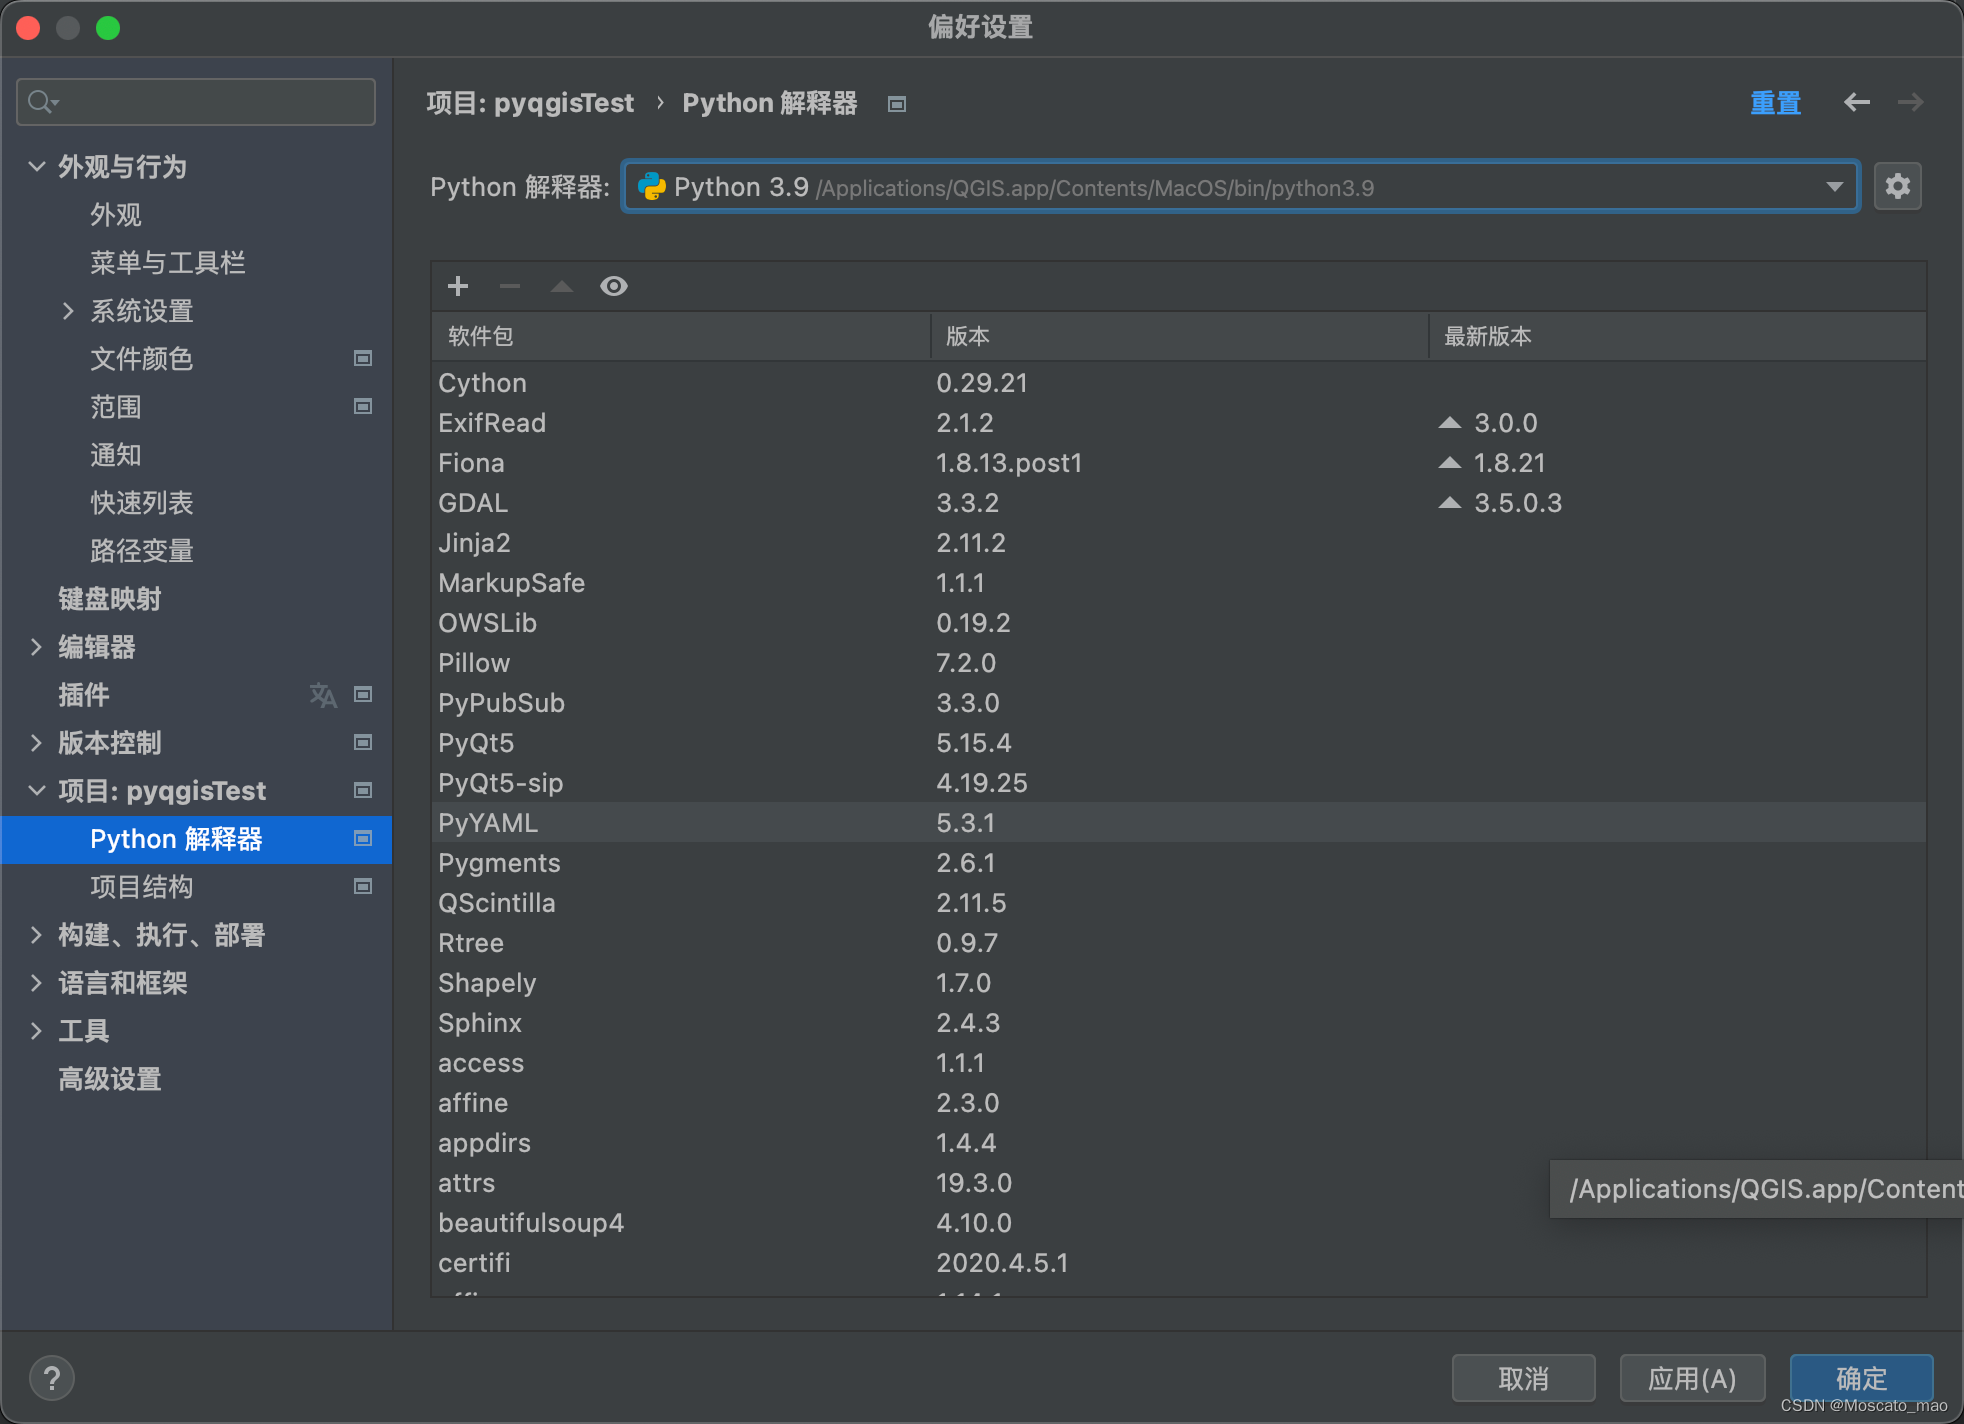Select the Rtree package row

click(1178, 943)
